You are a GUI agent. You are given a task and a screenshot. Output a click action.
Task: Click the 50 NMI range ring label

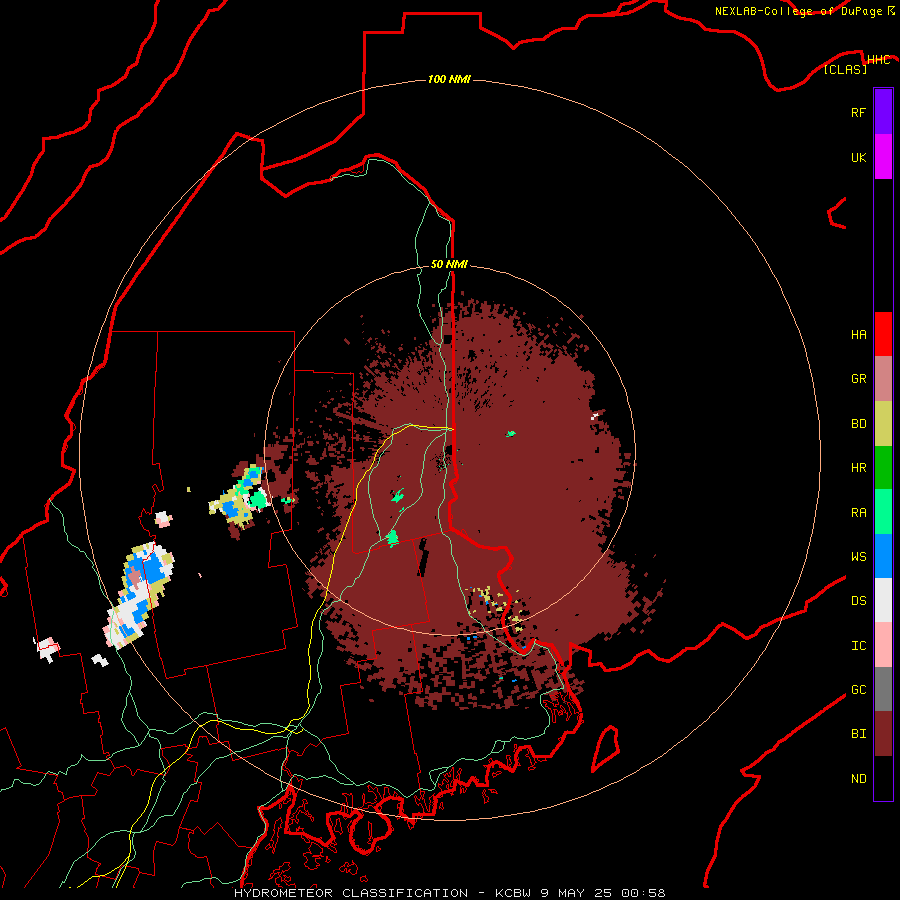click(x=449, y=264)
